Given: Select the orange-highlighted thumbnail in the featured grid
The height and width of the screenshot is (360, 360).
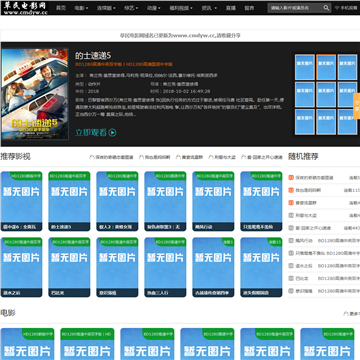Looking at the screenshot, I should pyautogui.click(x=326, y=67).
